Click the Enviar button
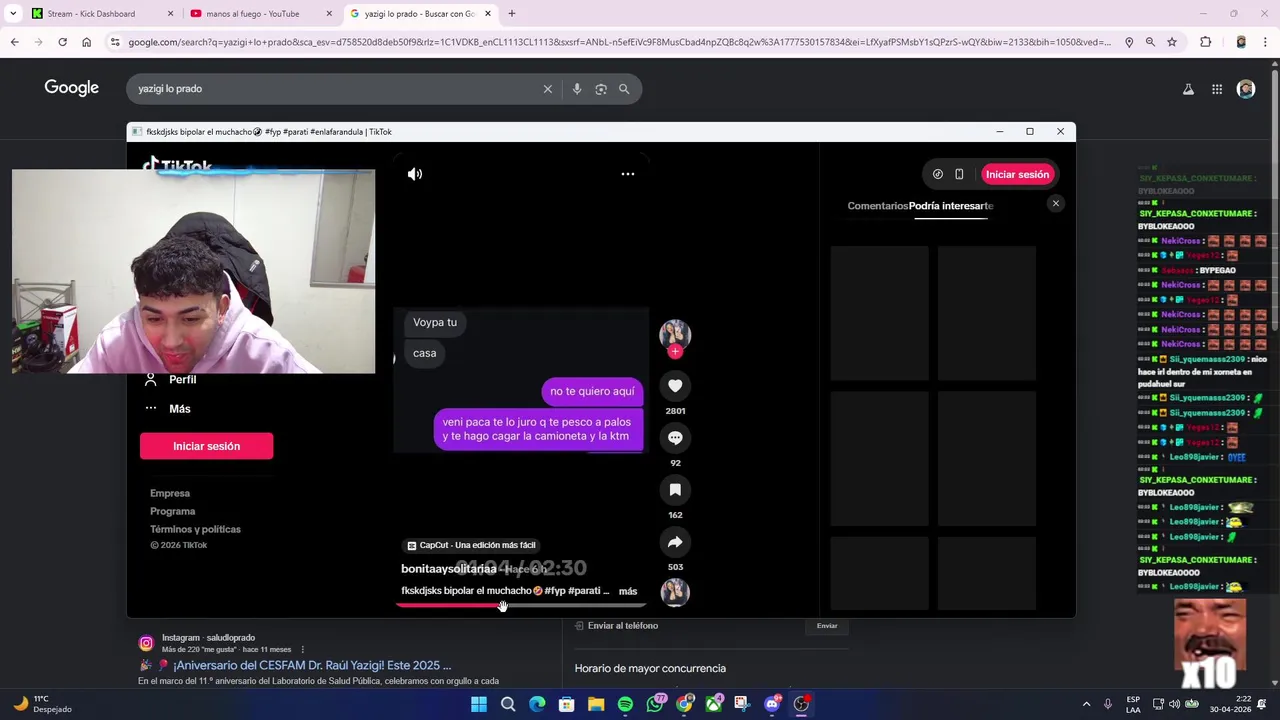 point(827,626)
